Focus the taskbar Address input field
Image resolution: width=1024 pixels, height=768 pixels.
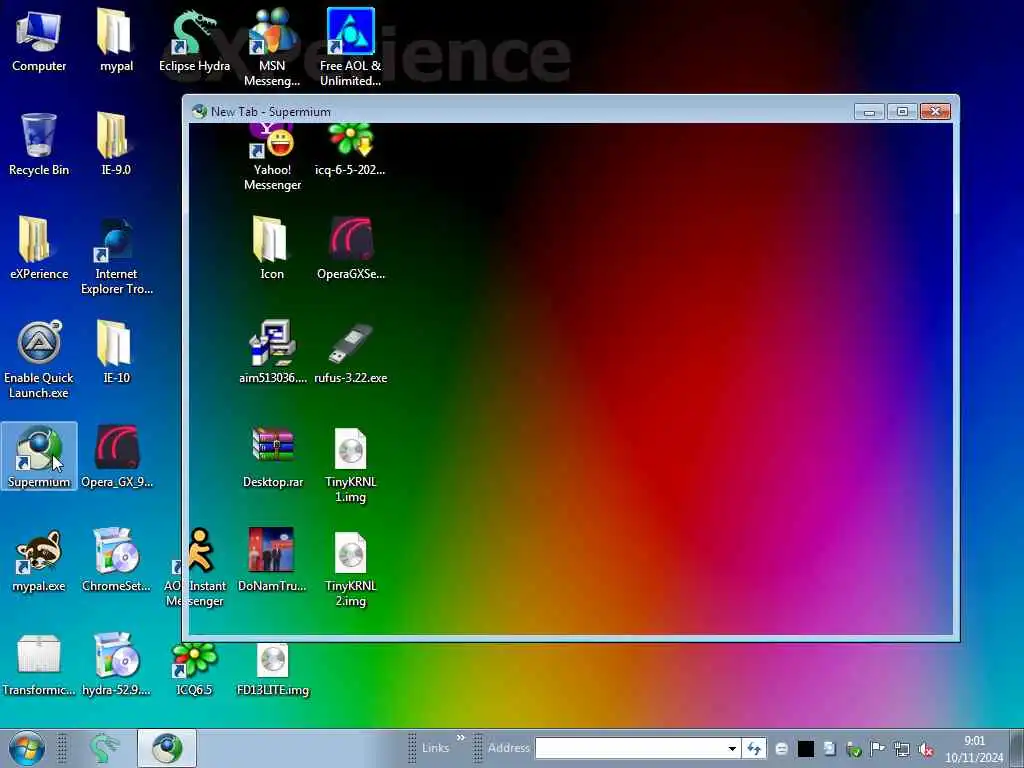coord(630,748)
